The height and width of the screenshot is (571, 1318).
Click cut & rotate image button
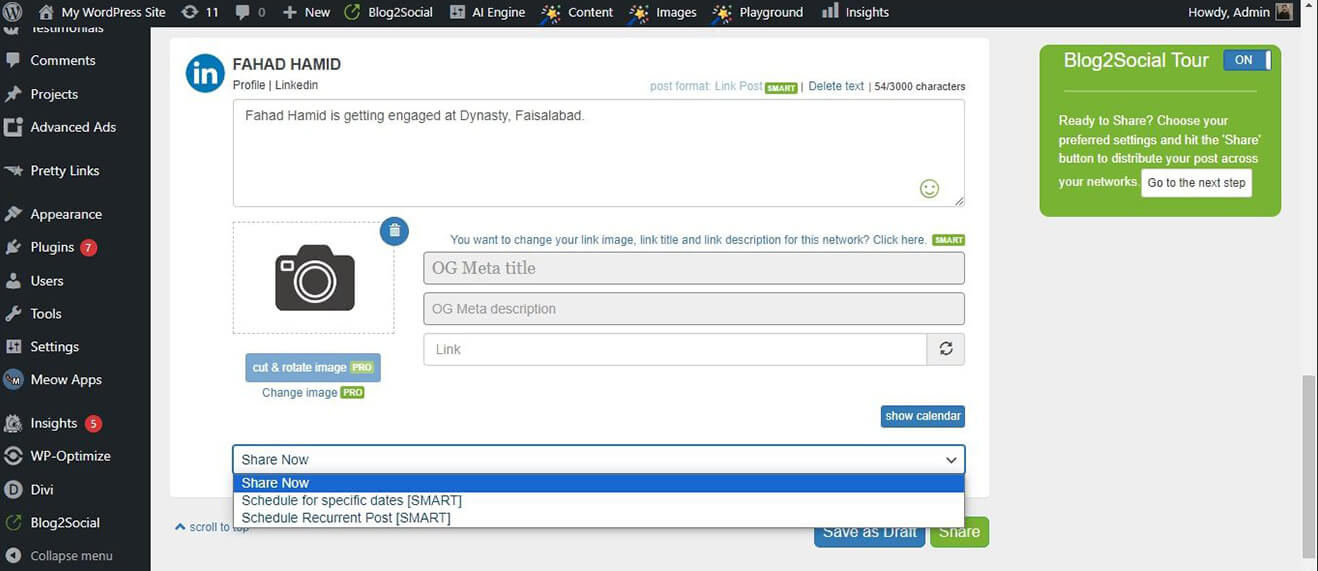[313, 368]
